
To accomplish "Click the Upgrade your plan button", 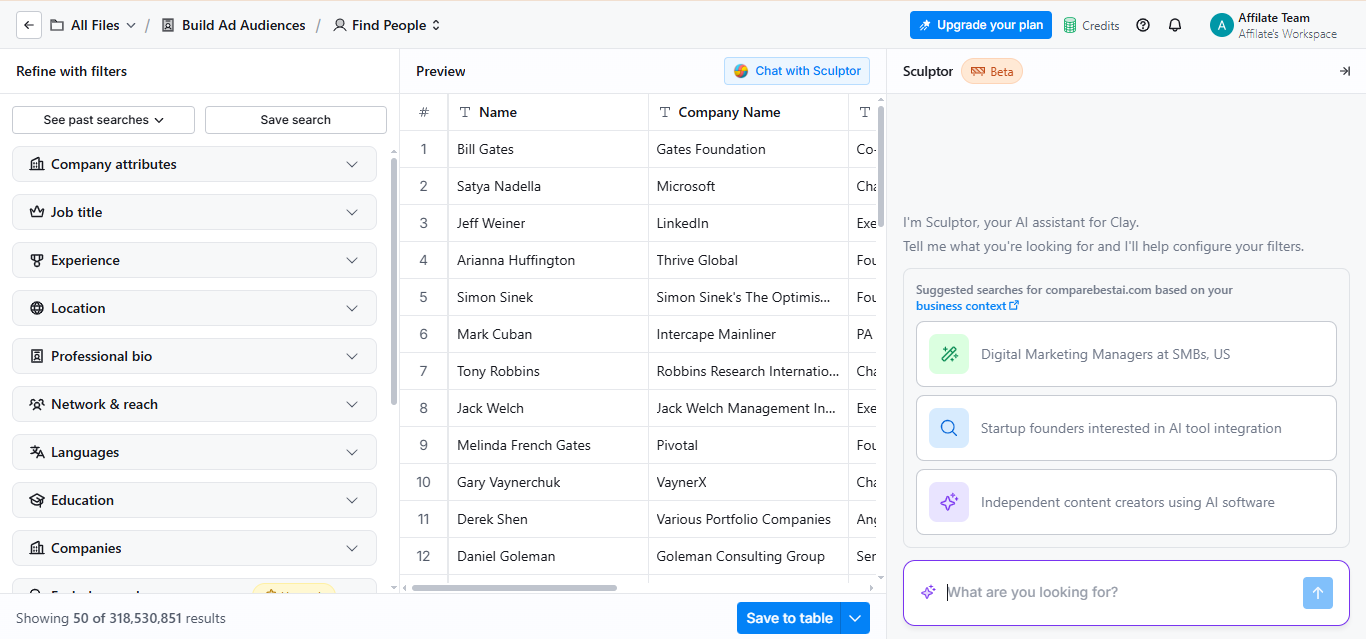I will pos(981,25).
